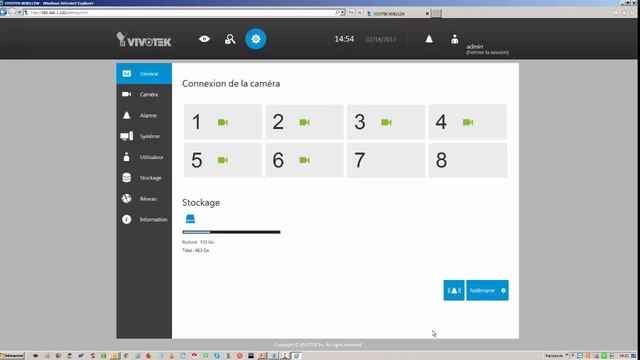Viewport: 640px width, 360px height.
Task: Open the Stockage sidebar section
Action: click(x=144, y=178)
